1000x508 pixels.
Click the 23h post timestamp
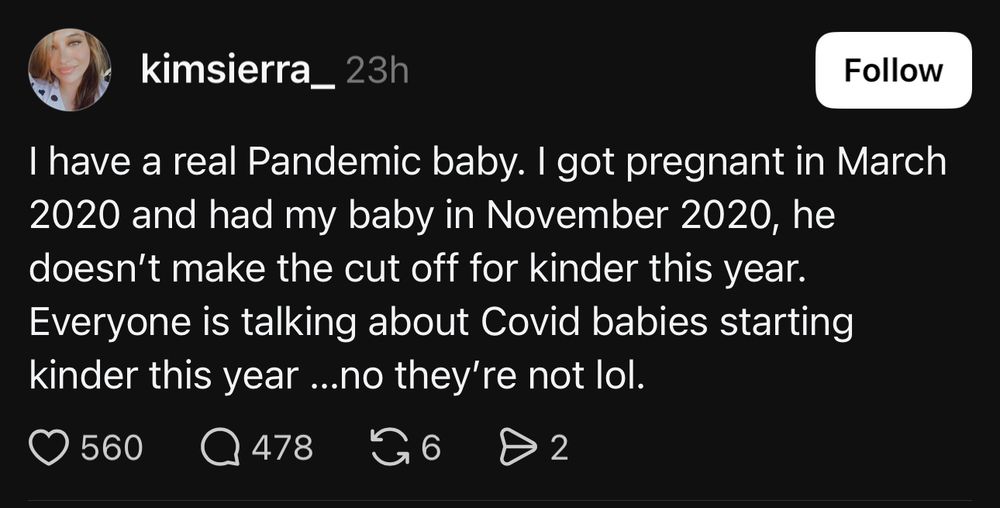(376, 71)
